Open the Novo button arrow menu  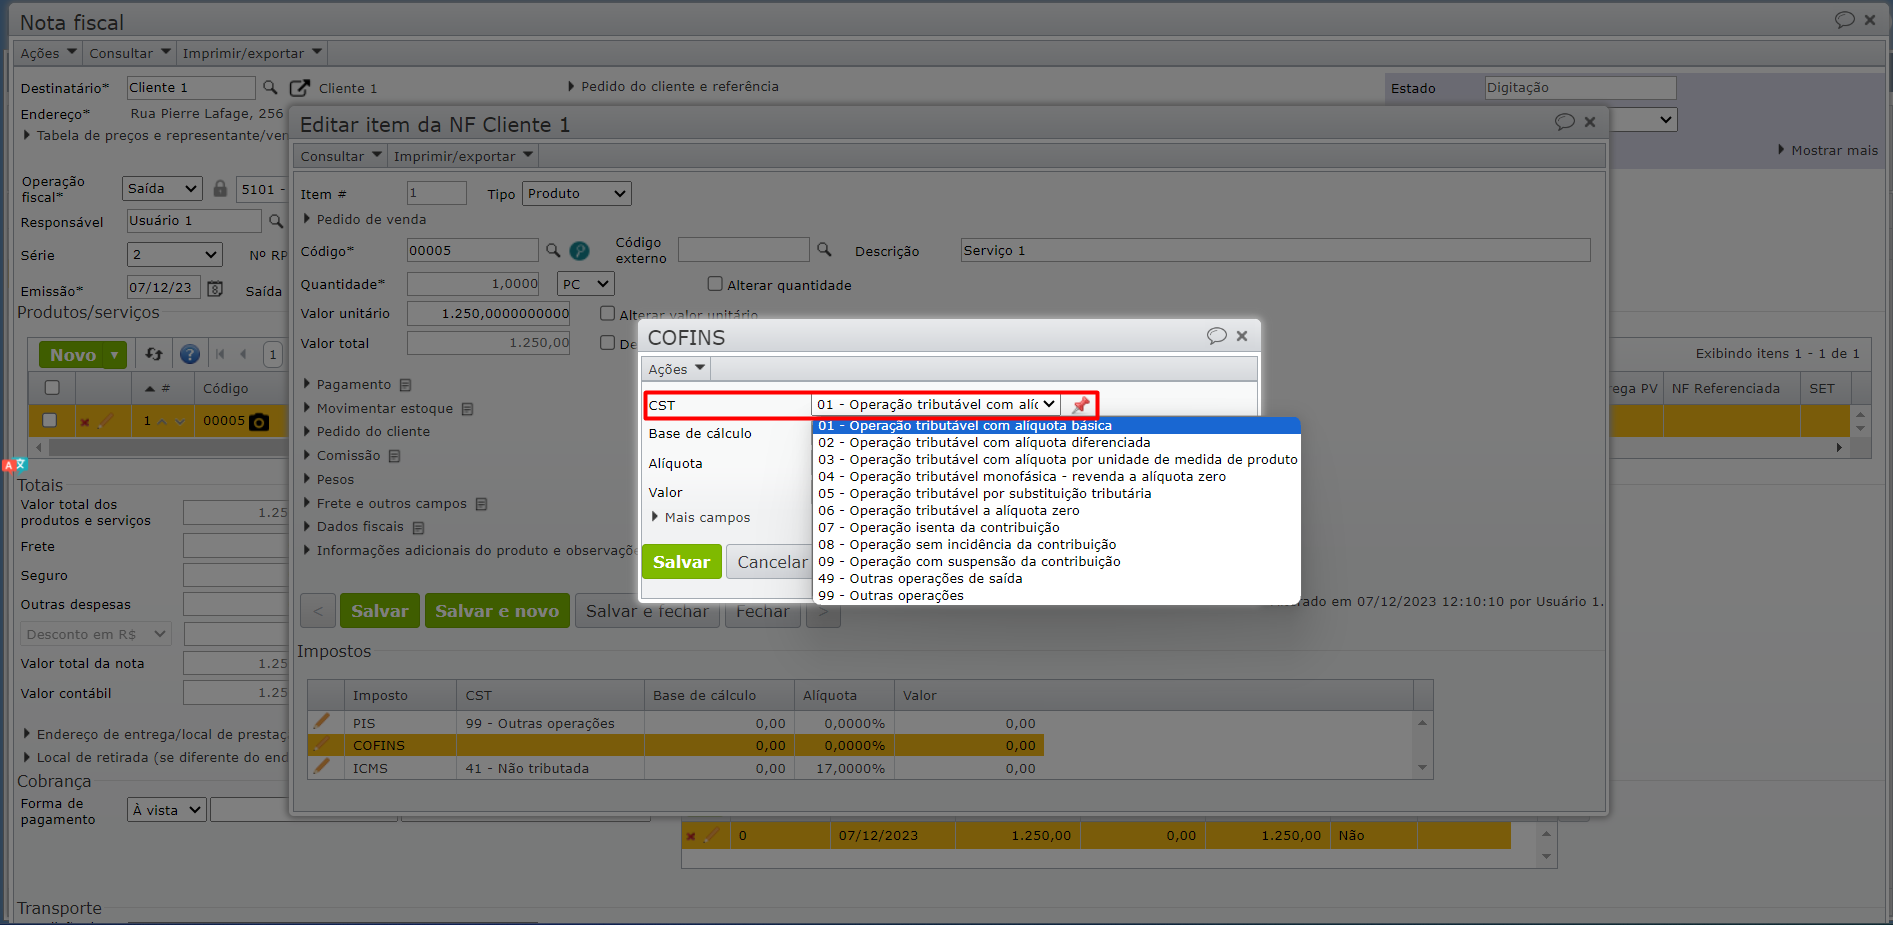click(115, 355)
